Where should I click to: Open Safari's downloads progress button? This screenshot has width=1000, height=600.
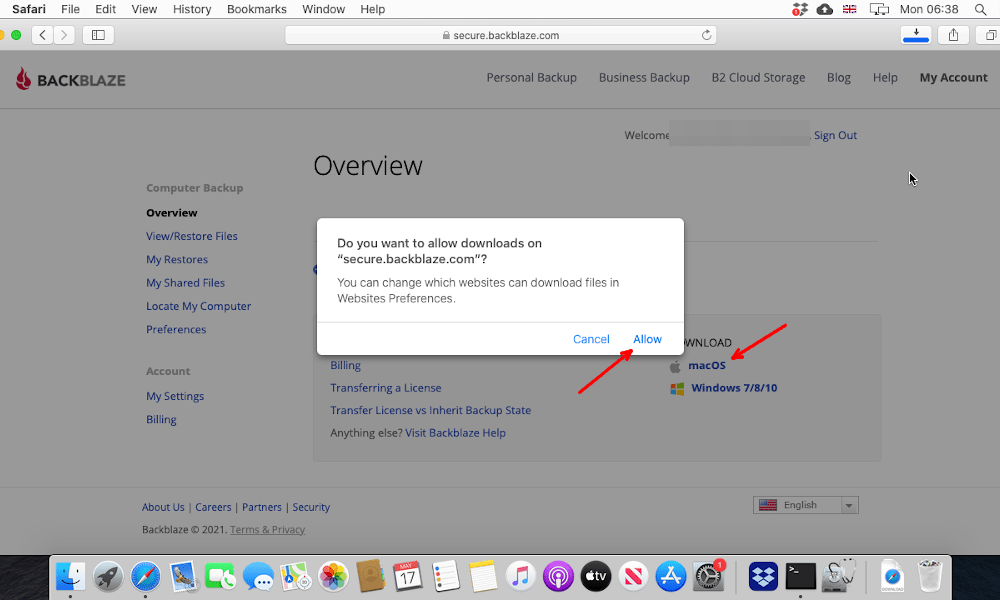[x=916, y=35]
